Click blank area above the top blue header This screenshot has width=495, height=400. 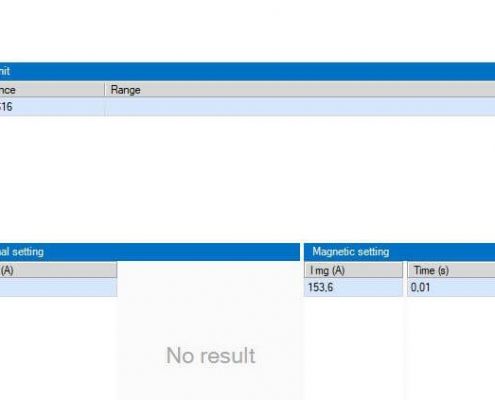pyautogui.click(x=247, y=31)
